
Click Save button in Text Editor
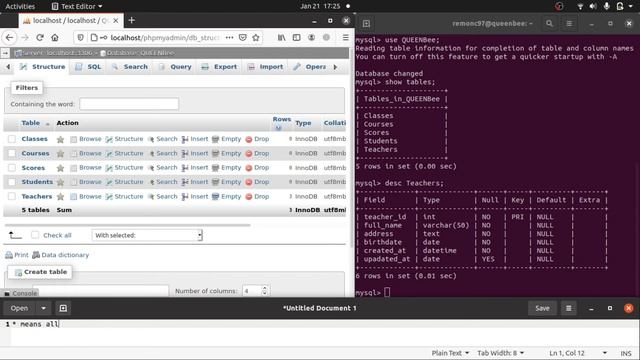point(542,308)
